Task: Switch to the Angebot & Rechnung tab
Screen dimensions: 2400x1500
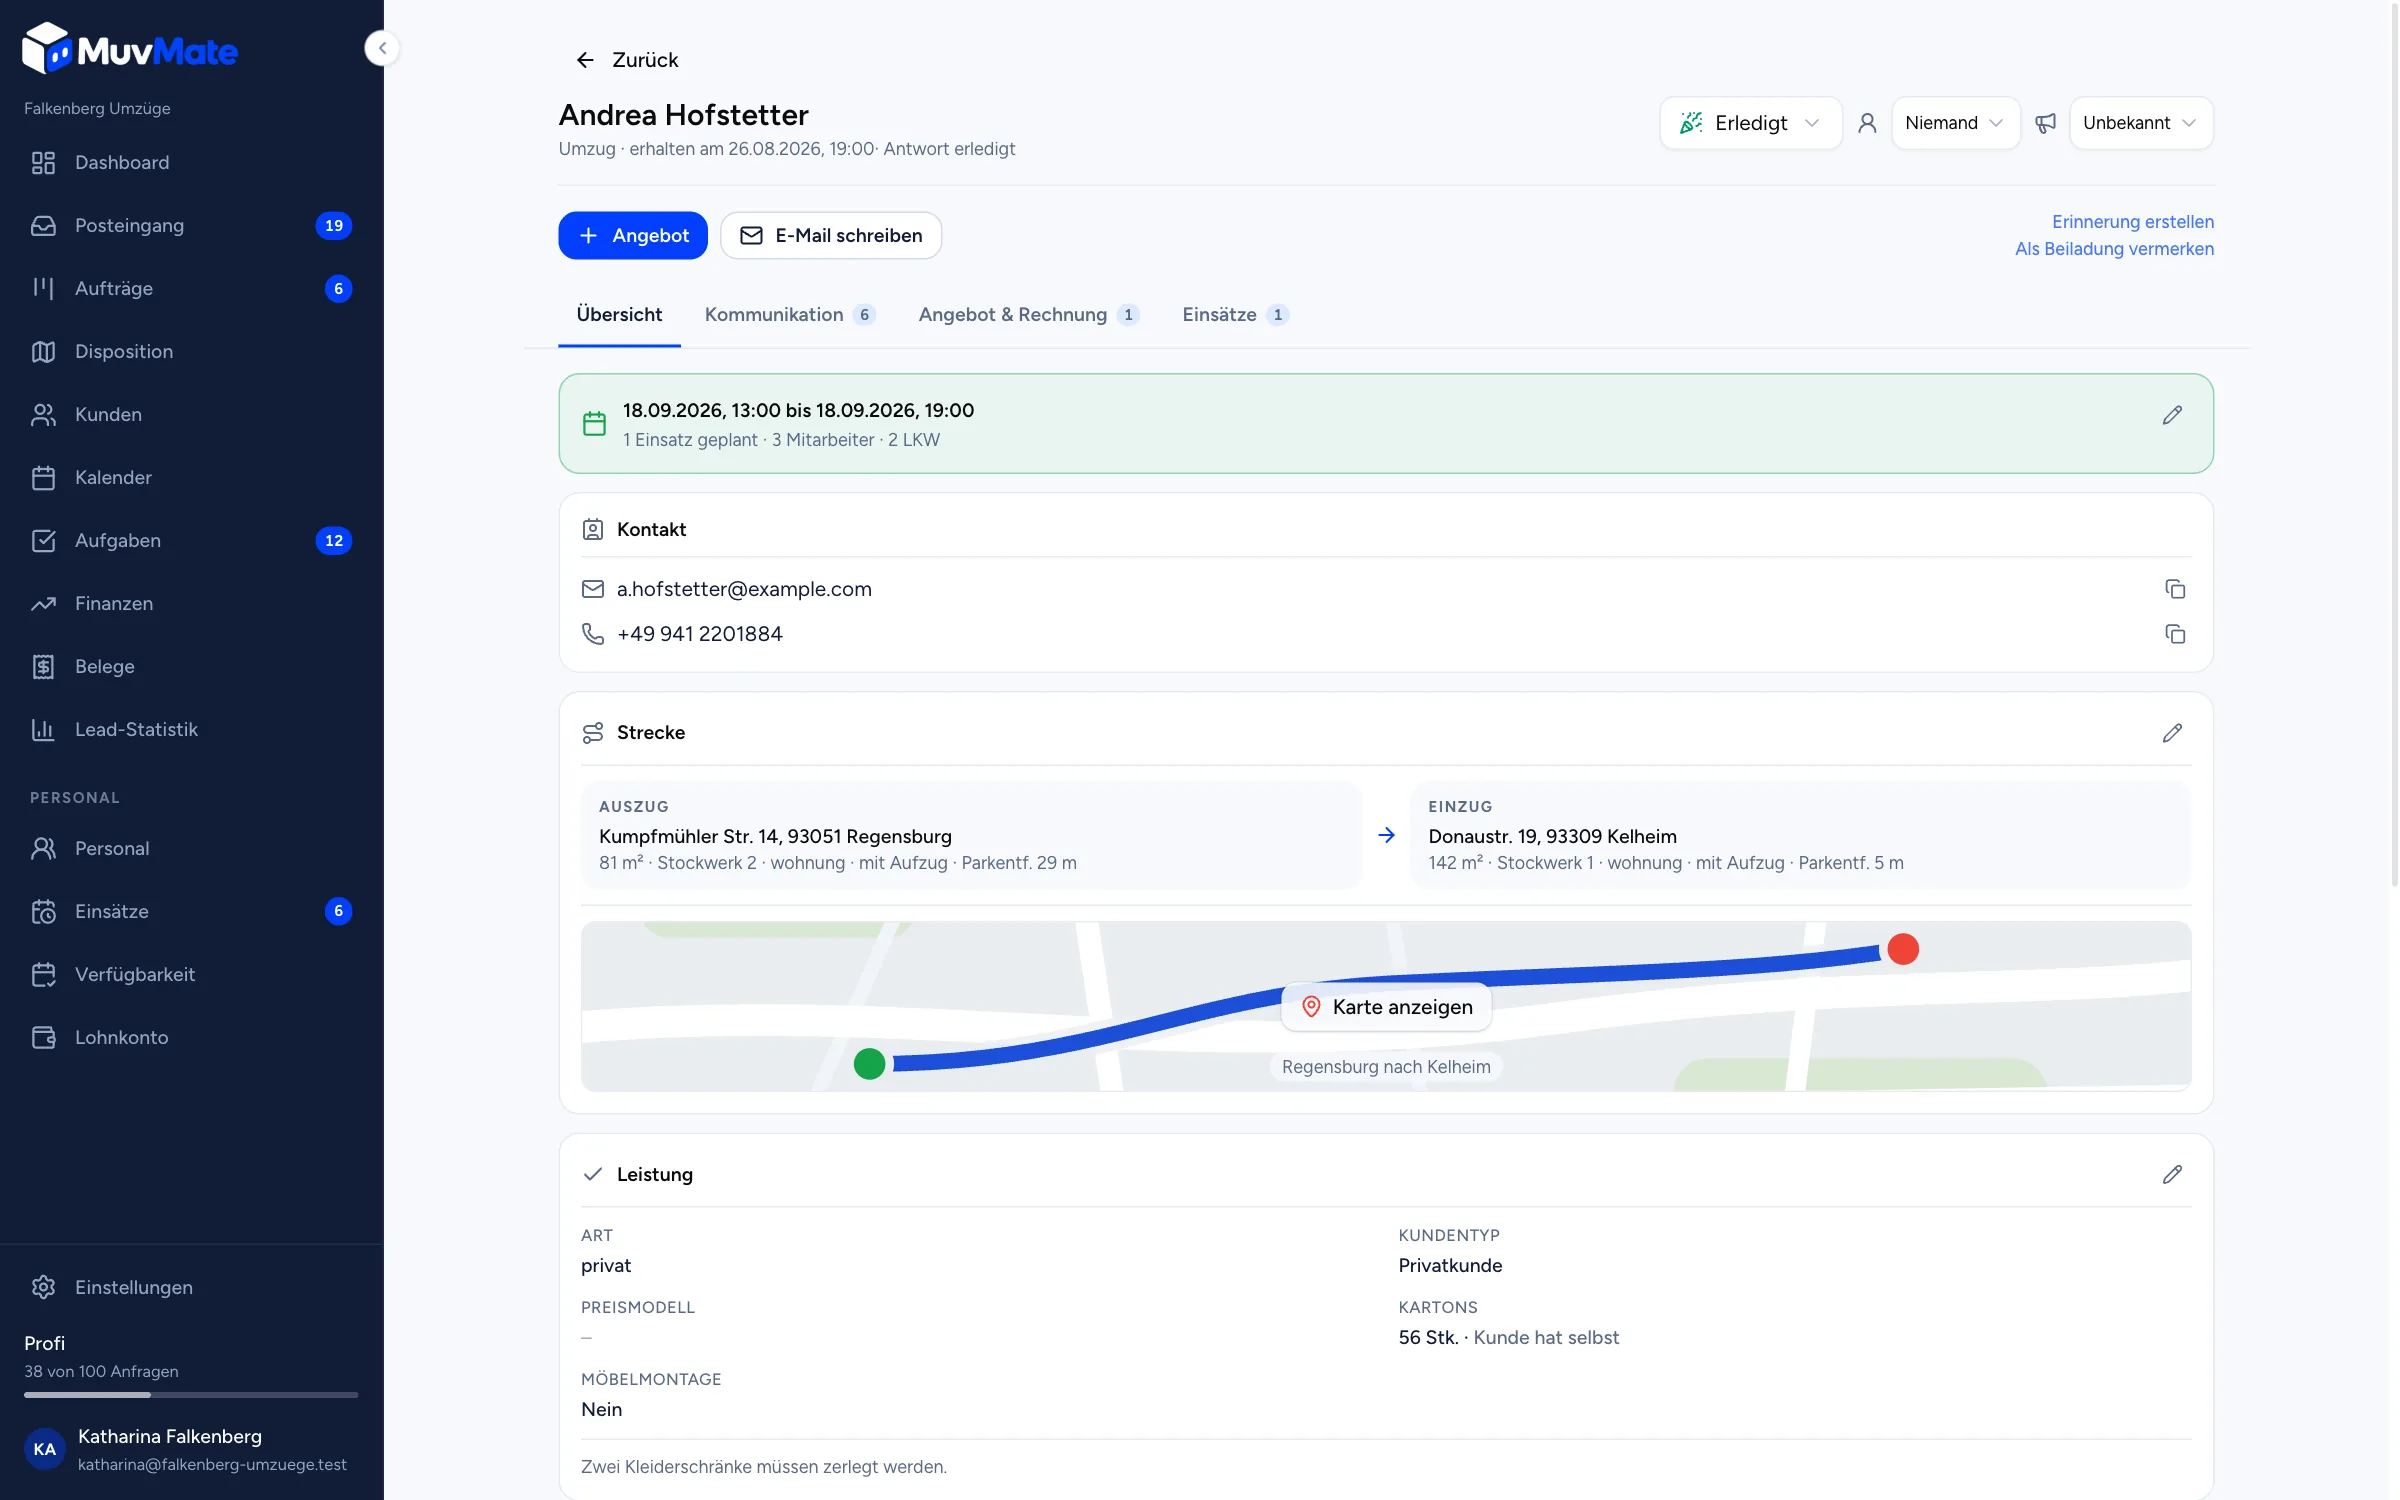Action: click(x=1029, y=315)
